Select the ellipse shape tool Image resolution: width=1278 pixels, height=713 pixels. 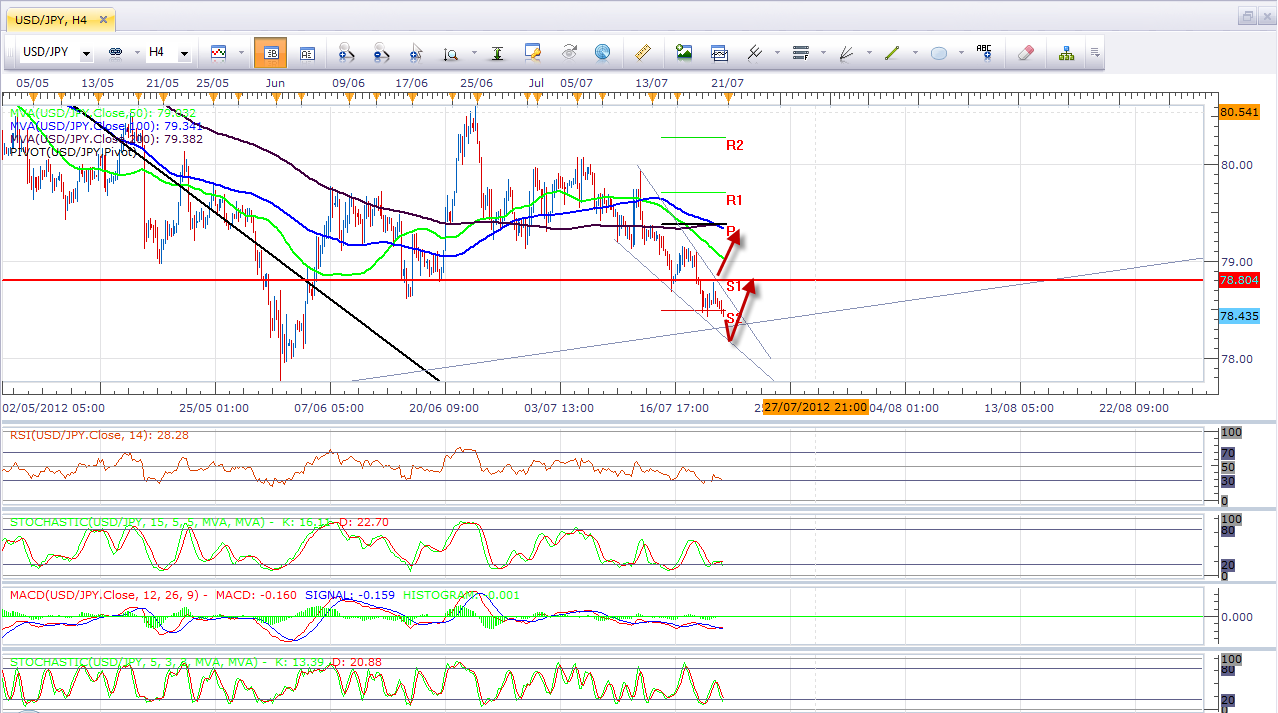[x=939, y=52]
